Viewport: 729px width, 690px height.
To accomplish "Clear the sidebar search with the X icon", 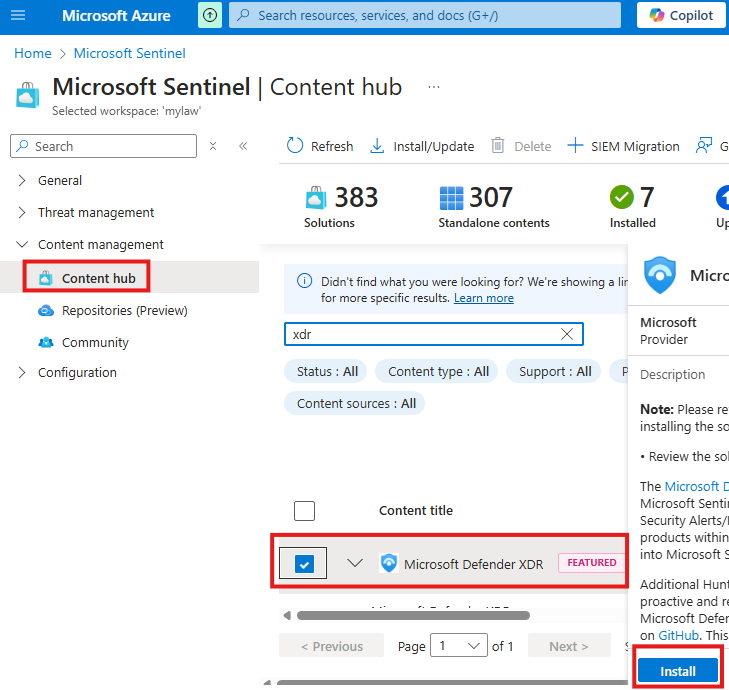I will [213, 146].
